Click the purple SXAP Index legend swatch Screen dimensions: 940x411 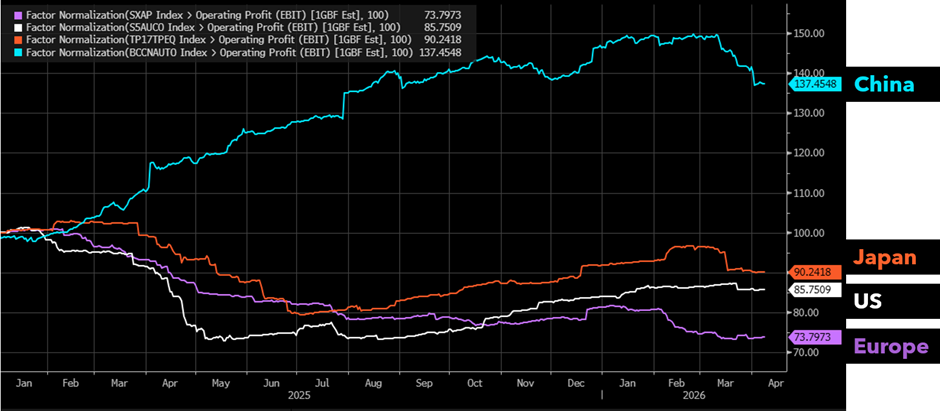tap(8, 17)
